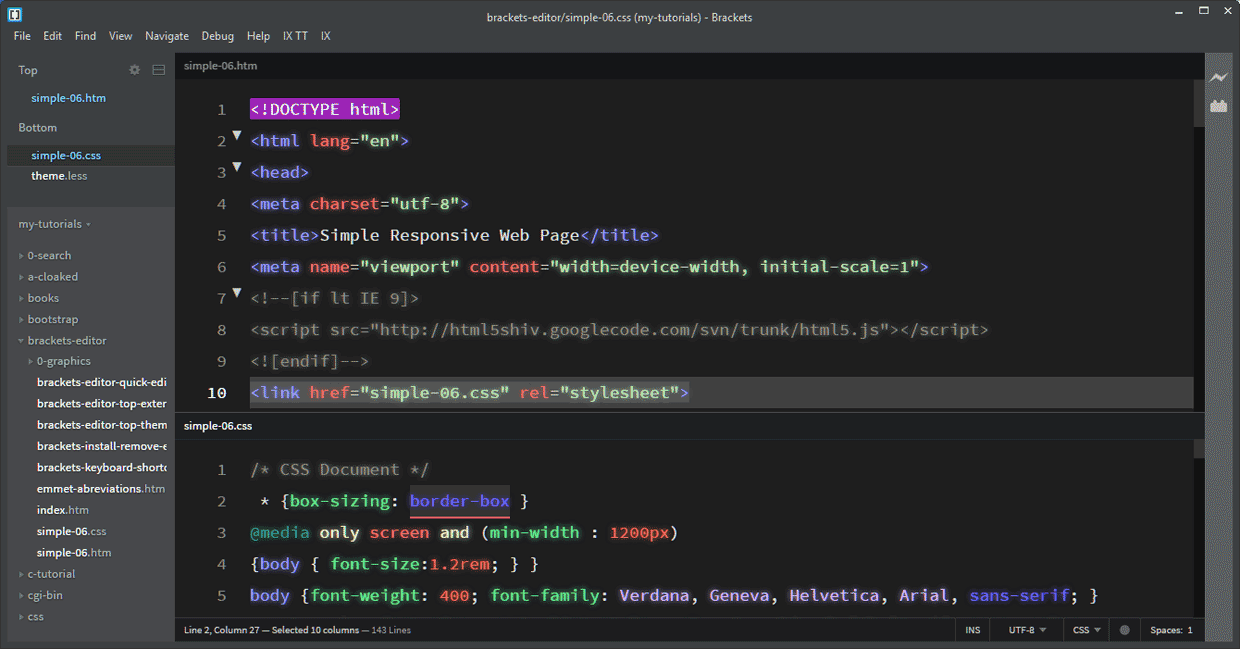Expand the cgi-bin folder
This screenshot has height=649, width=1240.
click(x=46, y=595)
